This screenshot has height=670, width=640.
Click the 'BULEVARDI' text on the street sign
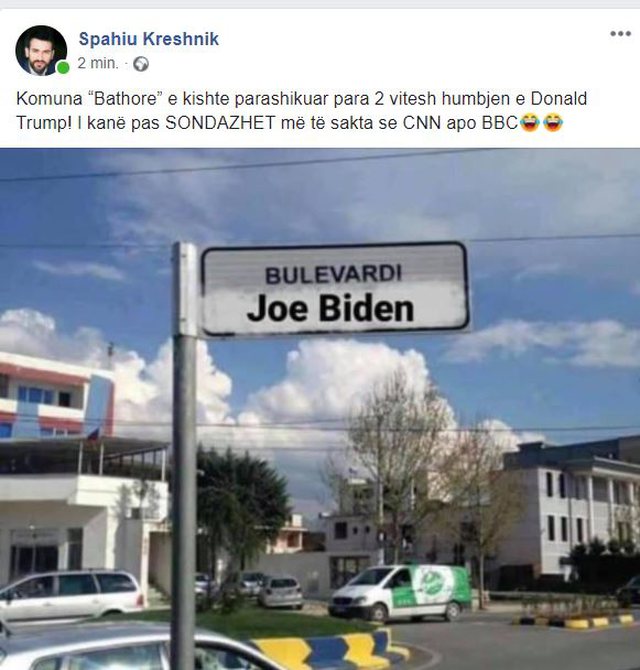334,274
